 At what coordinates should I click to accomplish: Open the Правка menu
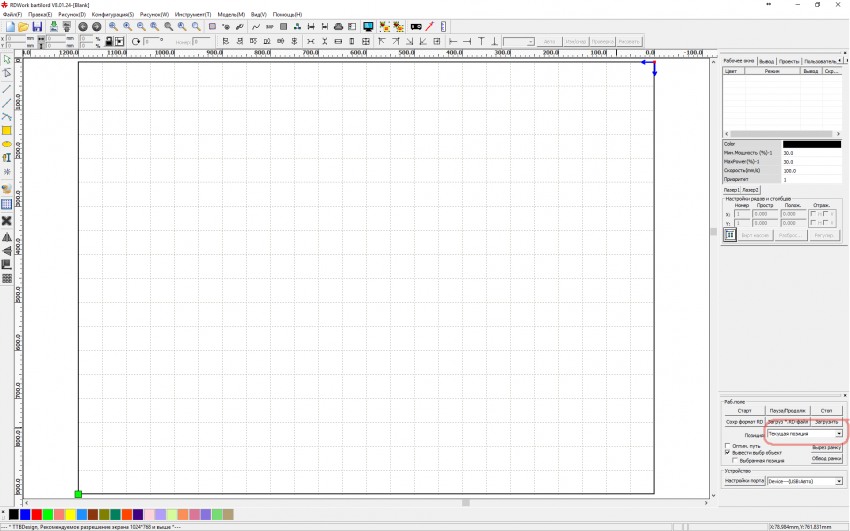(x=40, y=15)
